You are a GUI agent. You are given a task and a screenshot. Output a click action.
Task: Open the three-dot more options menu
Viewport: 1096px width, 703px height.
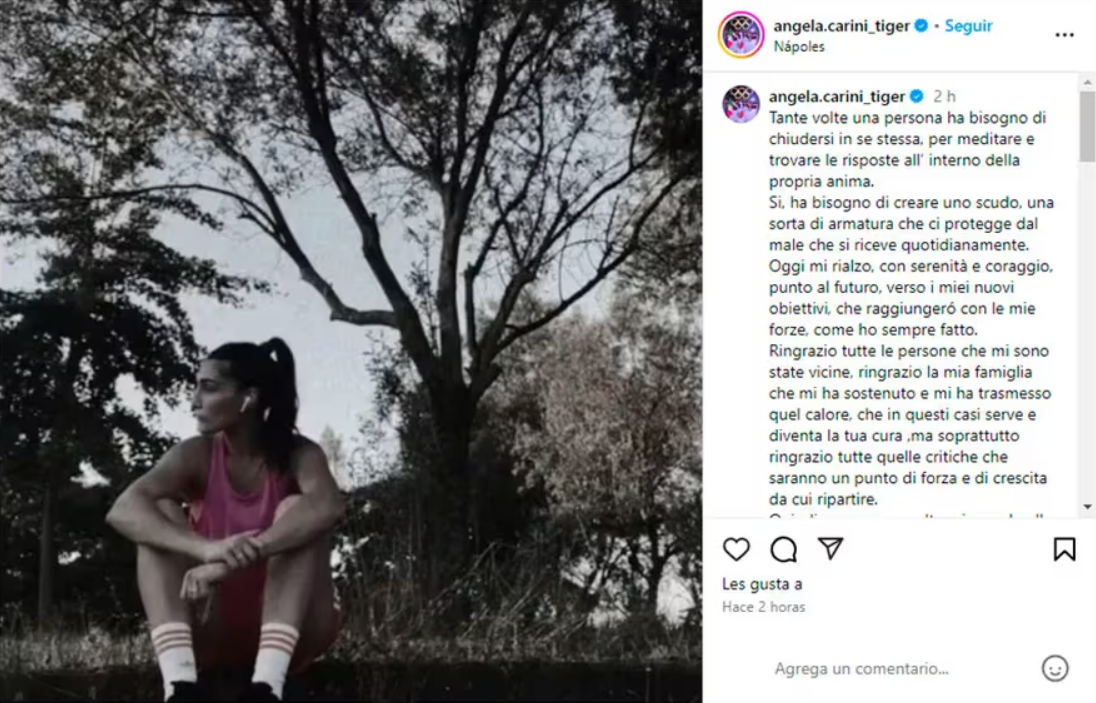coord(1064,35)
